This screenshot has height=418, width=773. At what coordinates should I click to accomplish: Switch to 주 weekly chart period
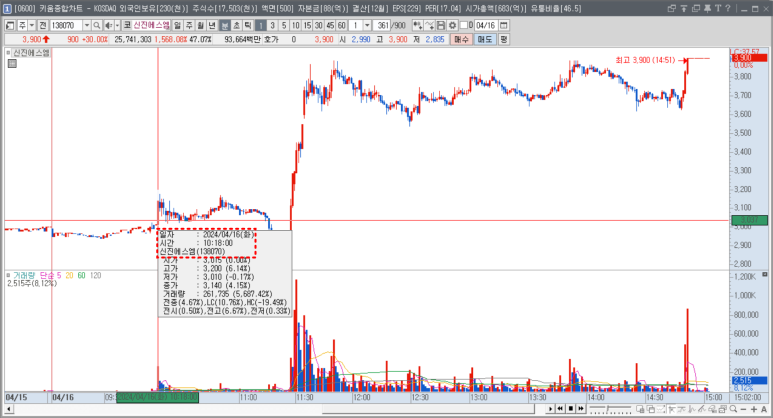point(189,26)
